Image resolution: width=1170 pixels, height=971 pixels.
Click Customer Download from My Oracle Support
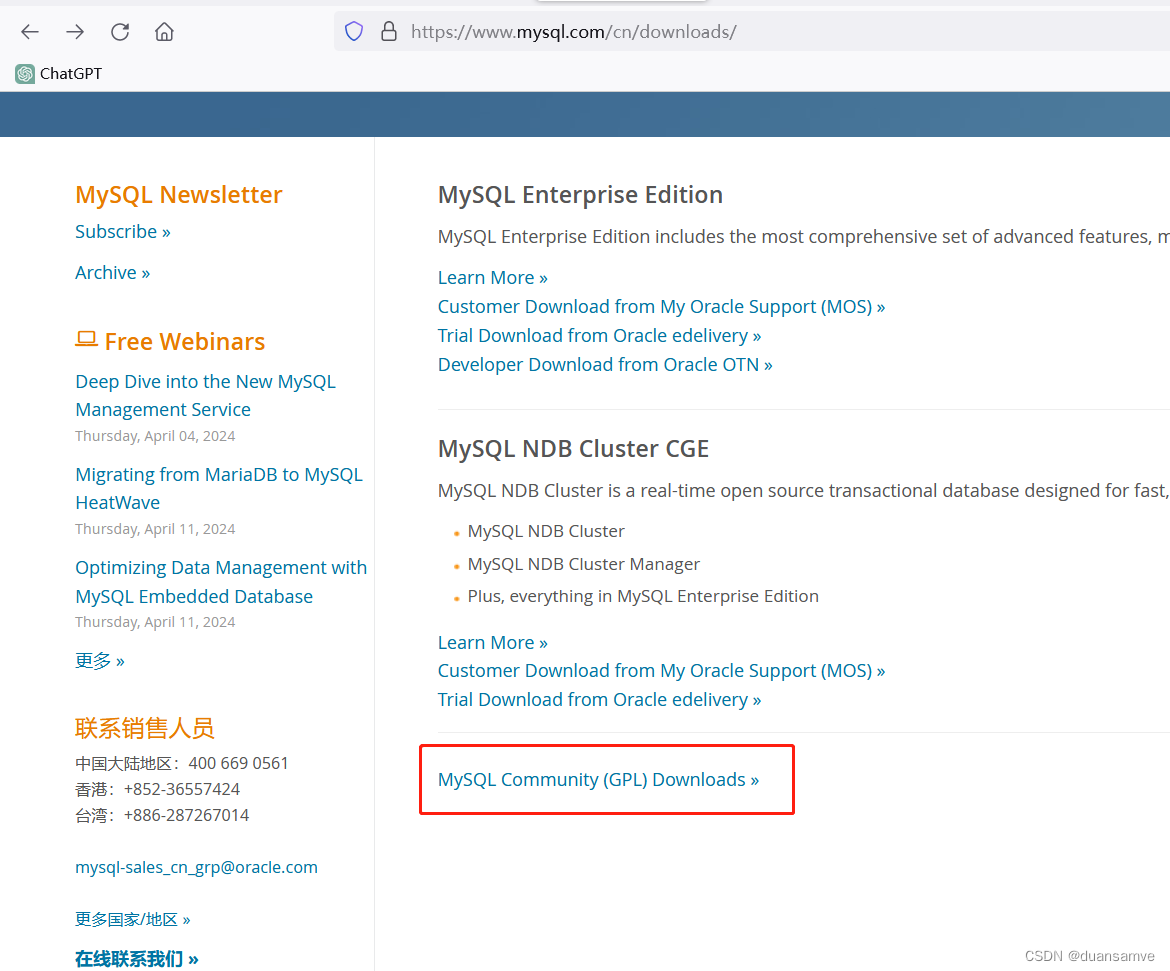coord(661,306)
